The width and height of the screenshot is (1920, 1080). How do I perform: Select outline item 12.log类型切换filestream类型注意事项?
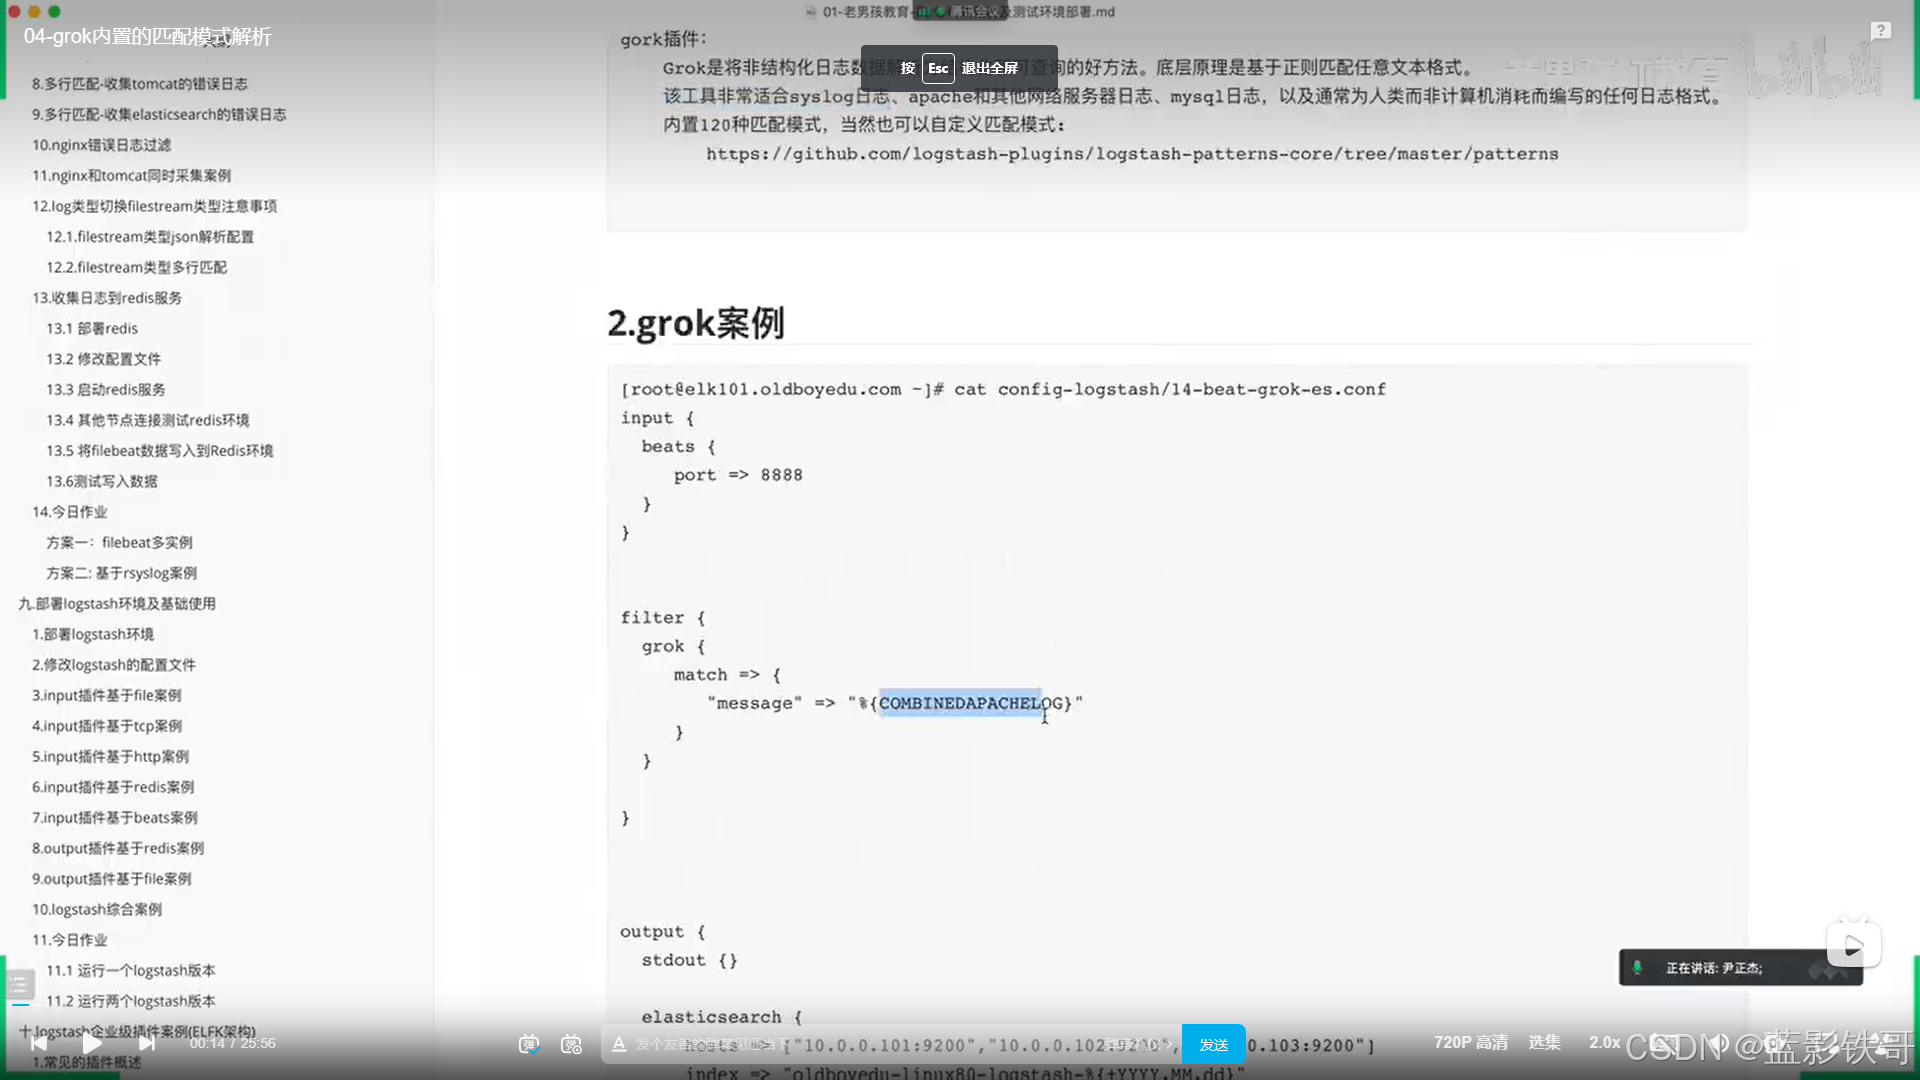[x=154, y=206]
